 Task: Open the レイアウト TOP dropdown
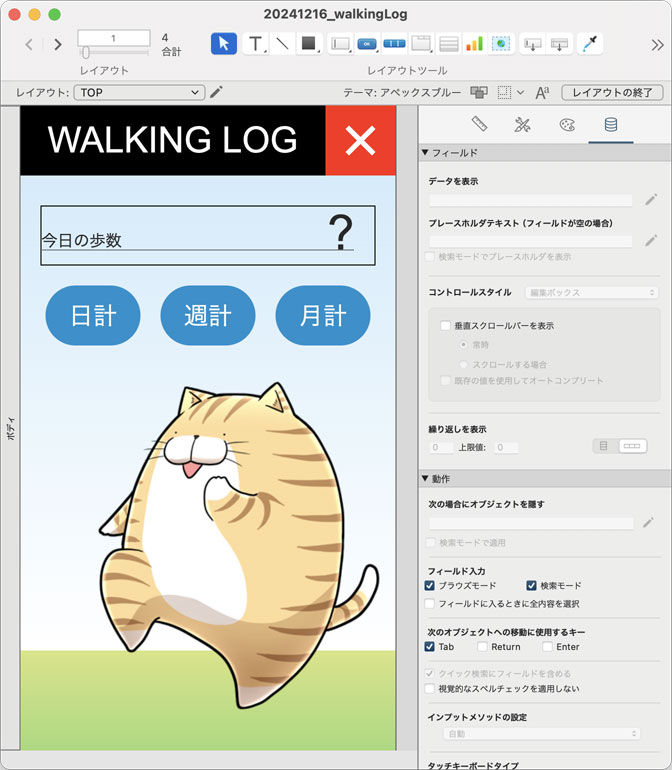[x=140, y=92]
